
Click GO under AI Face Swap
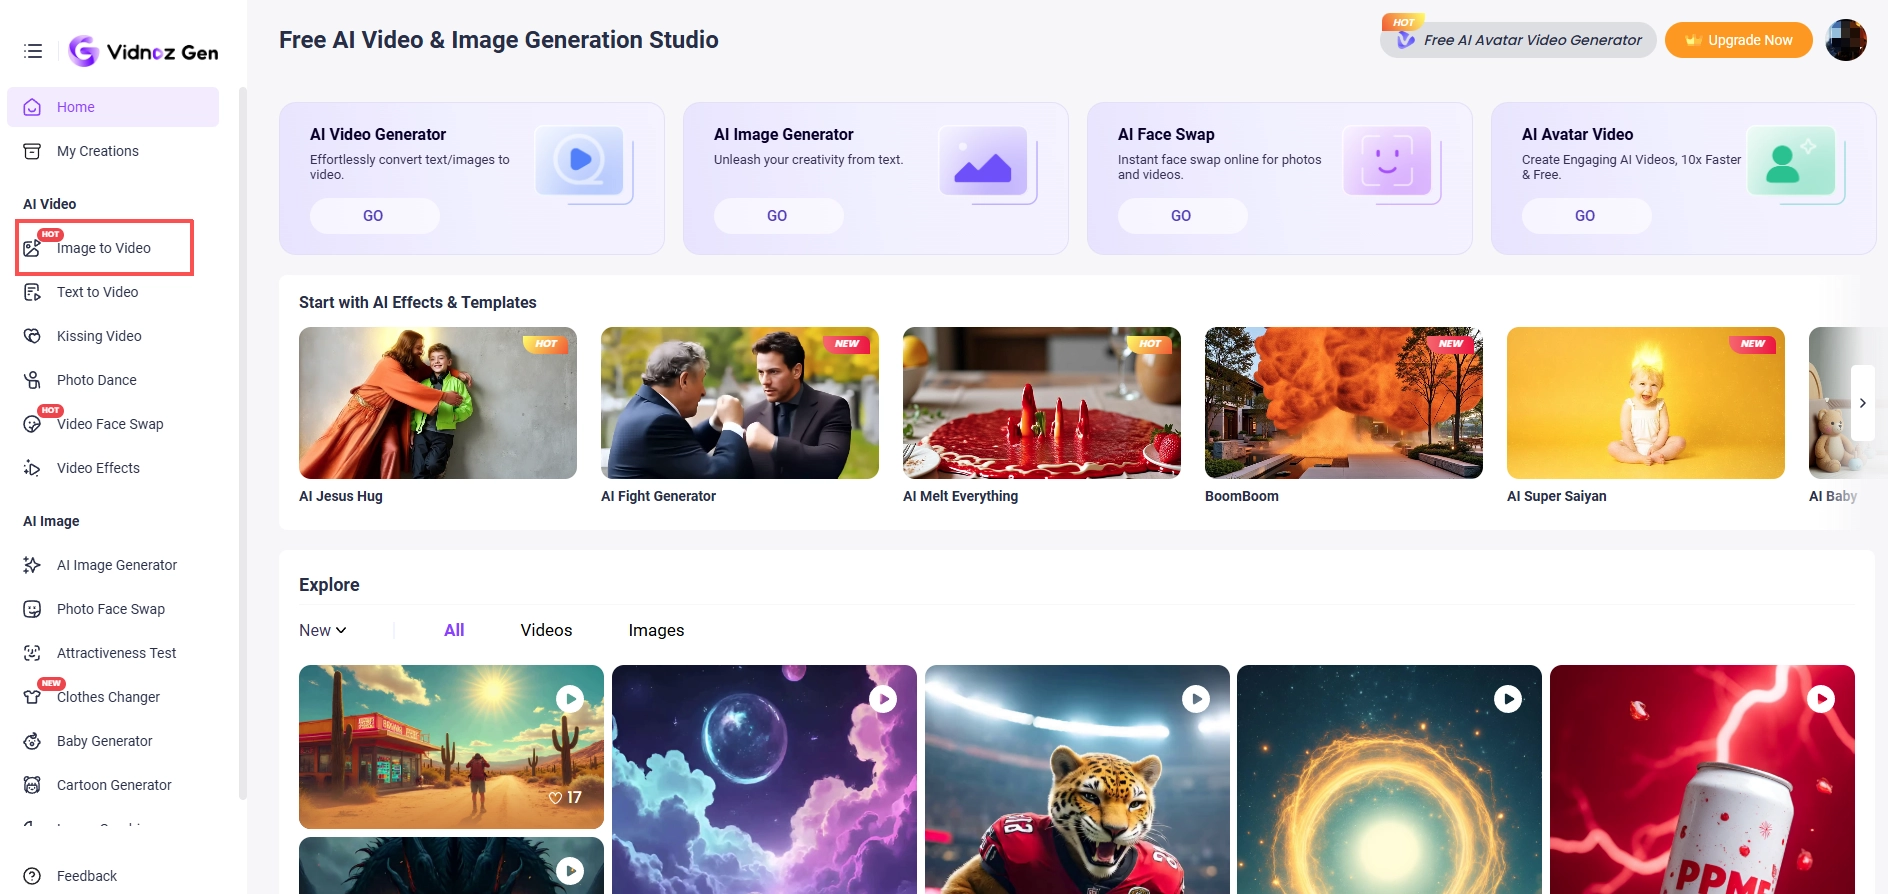pos(1182,216)
